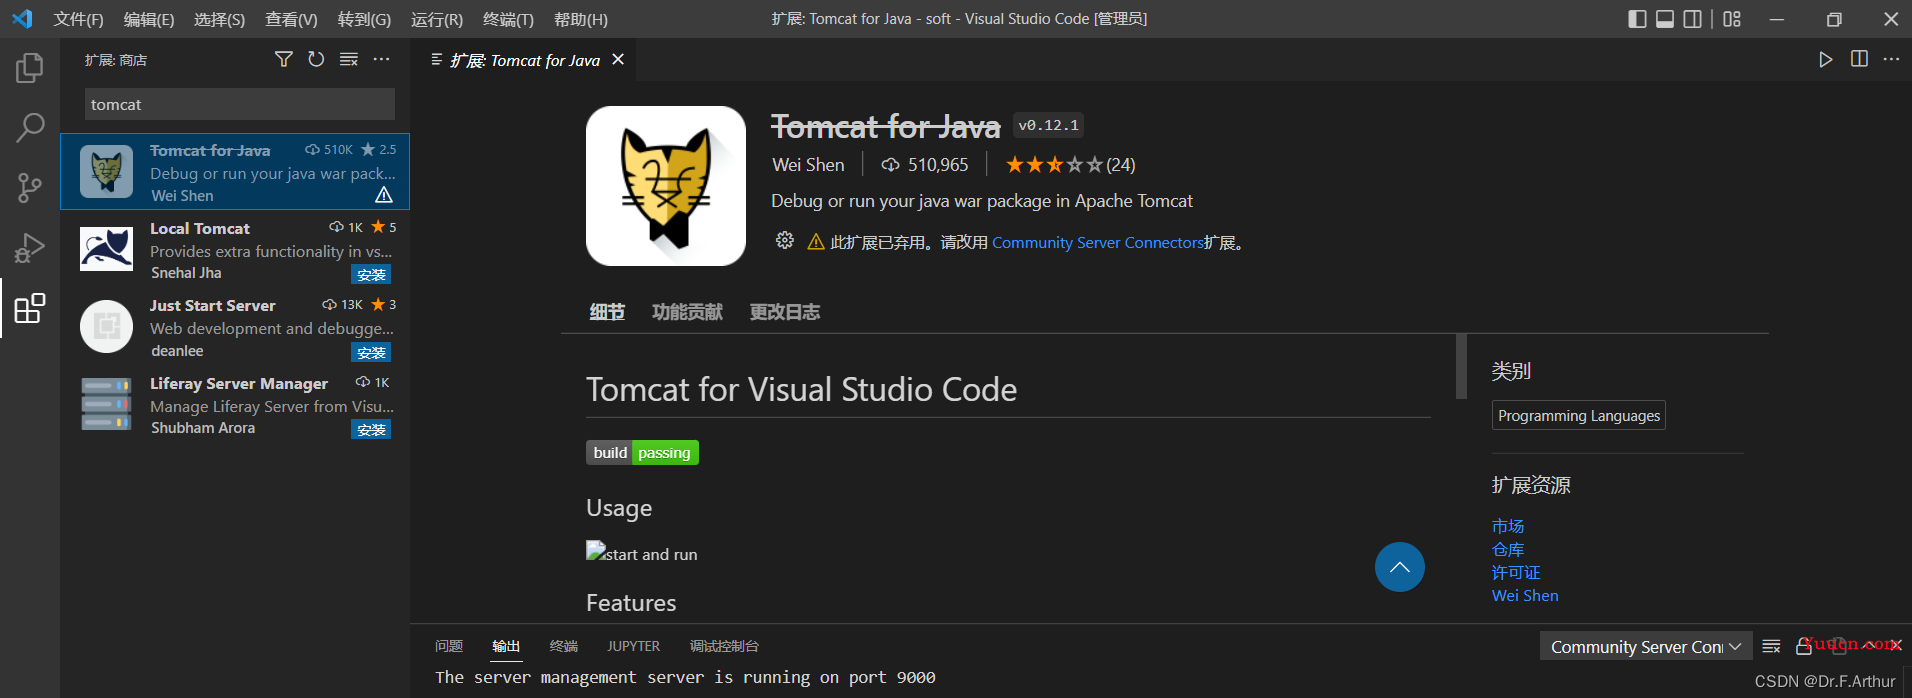Click the v0.12.1 version label
The image size is (1912, 698).
1048,125
